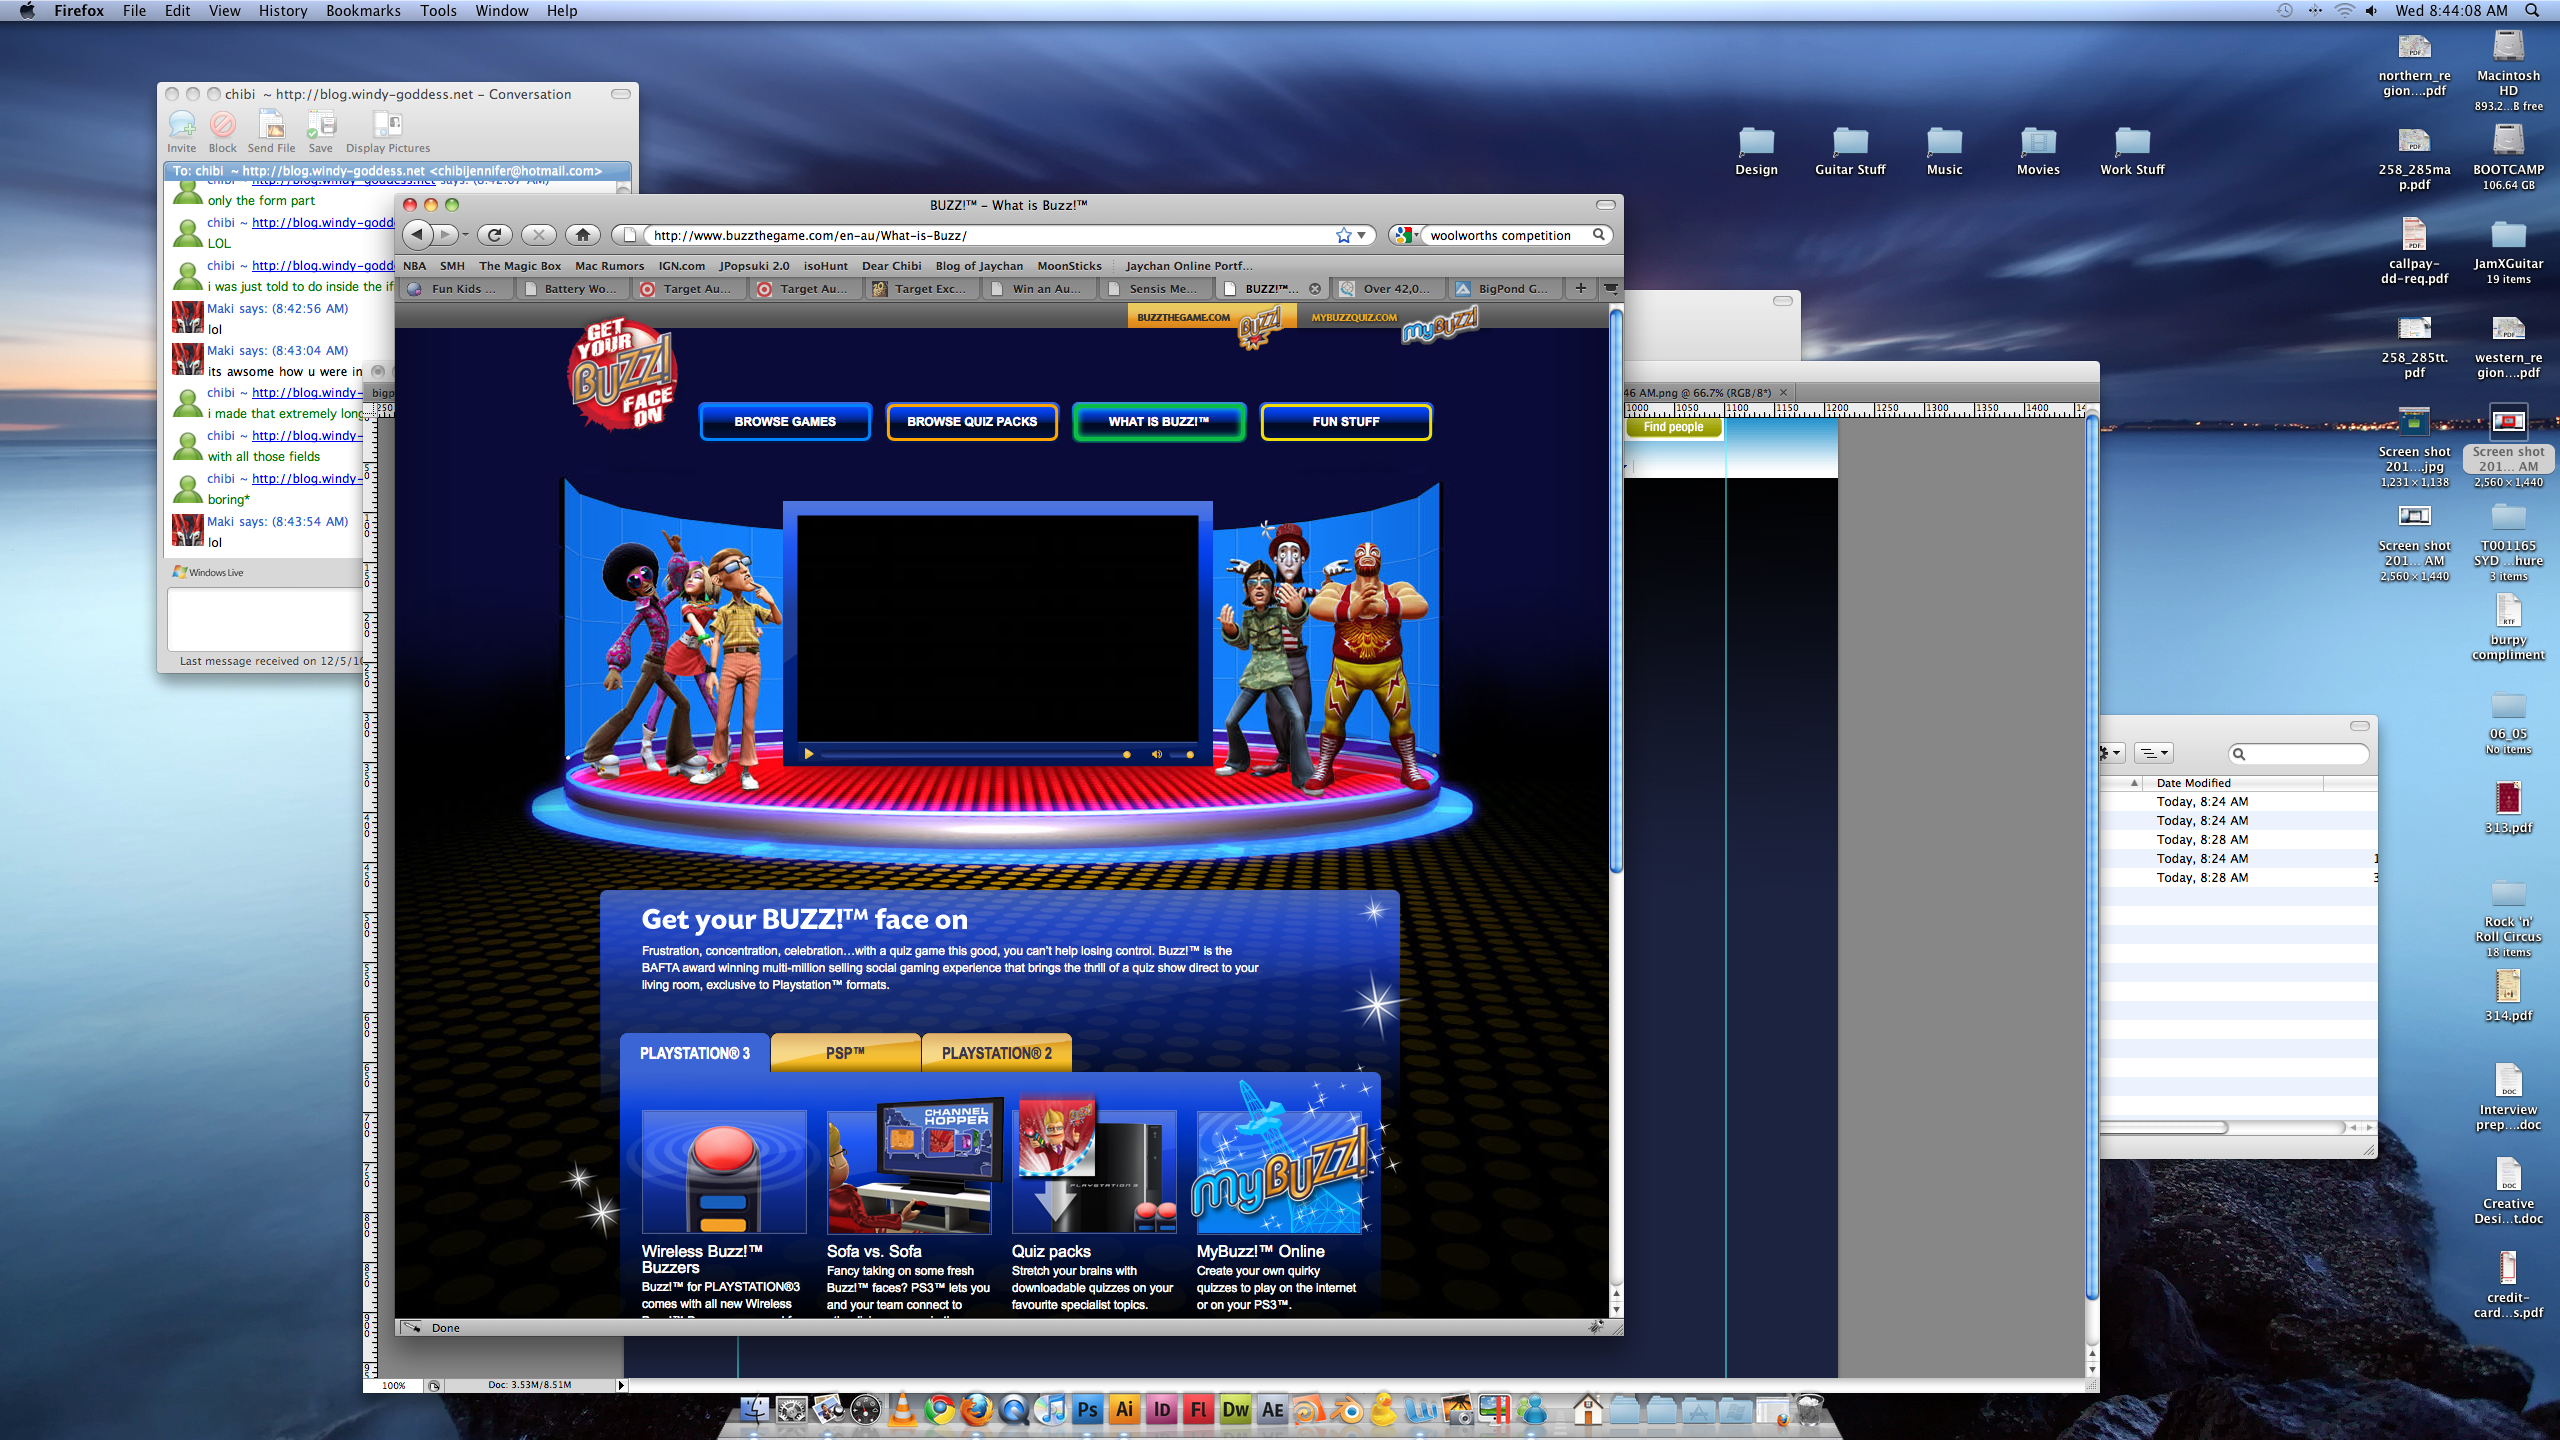Open the search engine chooser dropdown
Image resolution: width=2560 pixels, height=1440 pixels.
(1405, 235)
